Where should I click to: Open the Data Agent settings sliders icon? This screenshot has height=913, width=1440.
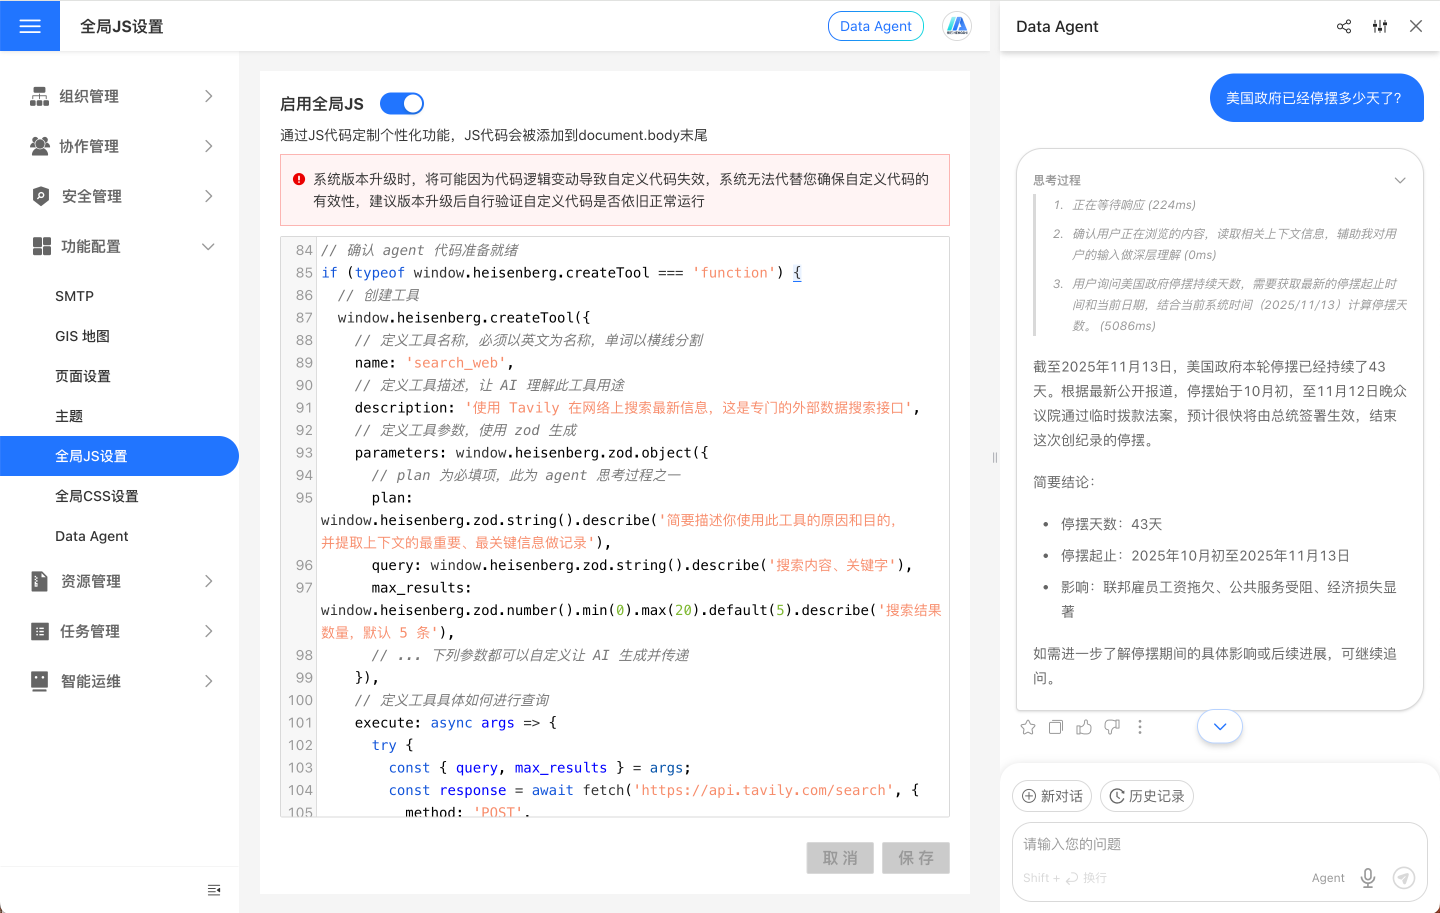[1380, 26]
